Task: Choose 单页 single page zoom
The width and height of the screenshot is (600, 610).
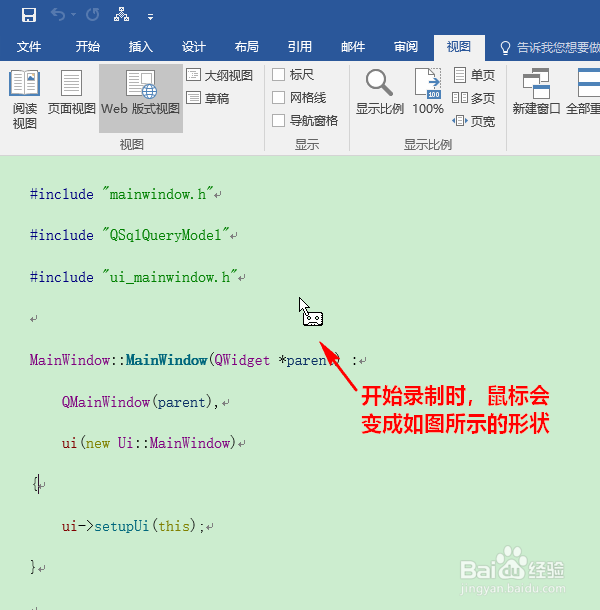Action: pyautogui.click(x=474, y=75)
